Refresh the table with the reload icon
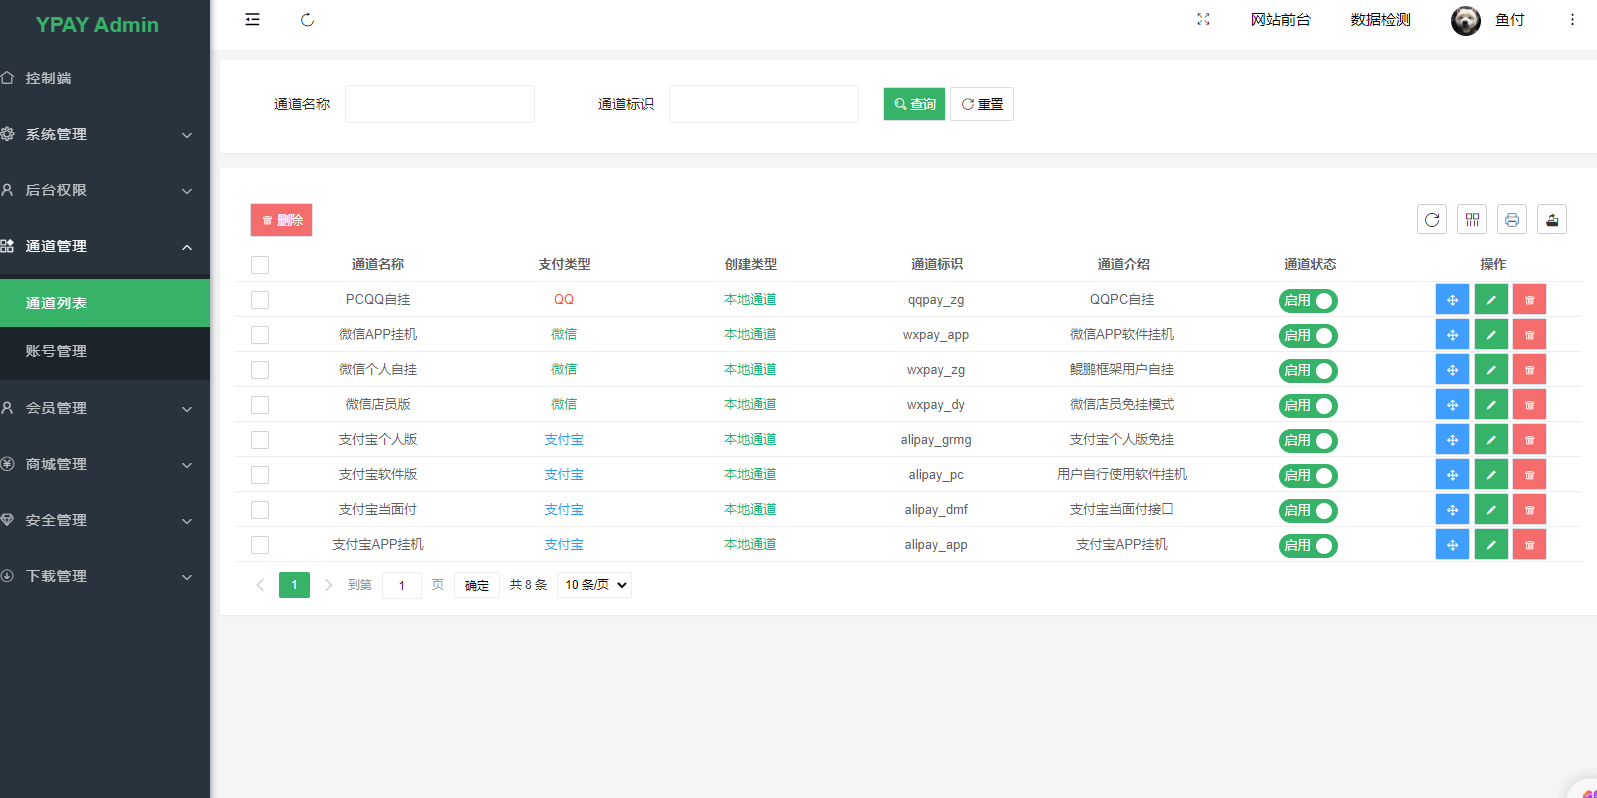 pyautogui.click(x=1432, y=220)
